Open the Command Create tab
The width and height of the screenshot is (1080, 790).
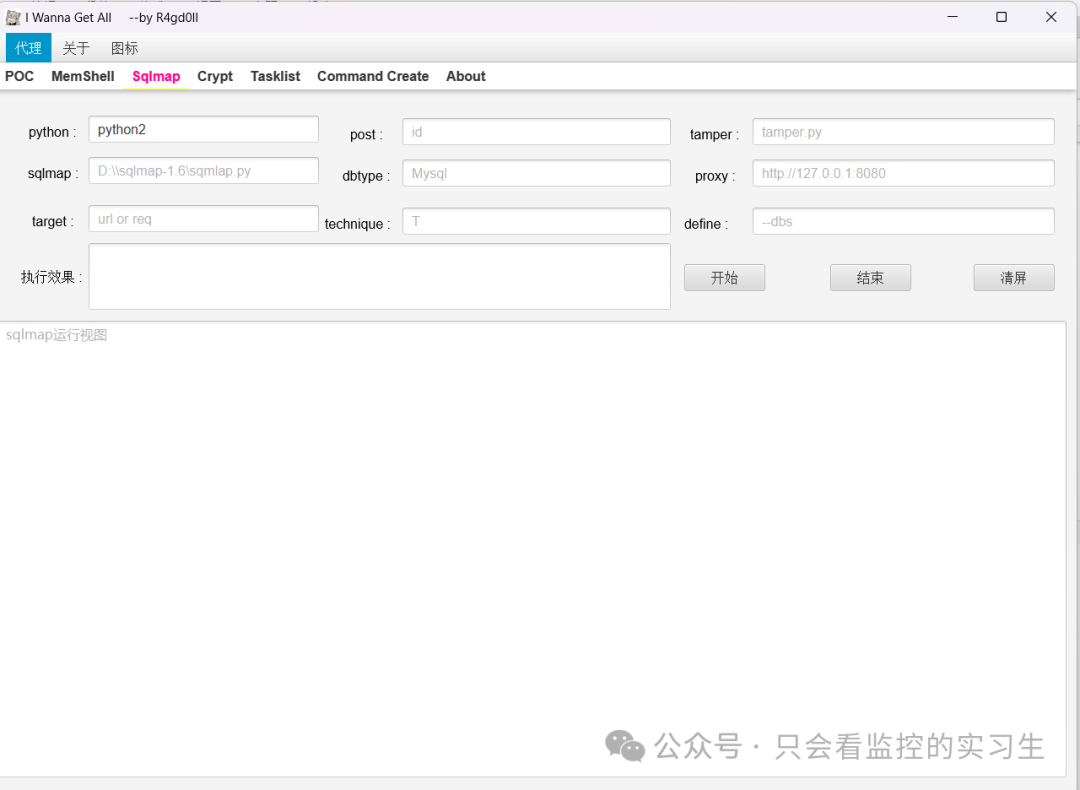point(373,76)
